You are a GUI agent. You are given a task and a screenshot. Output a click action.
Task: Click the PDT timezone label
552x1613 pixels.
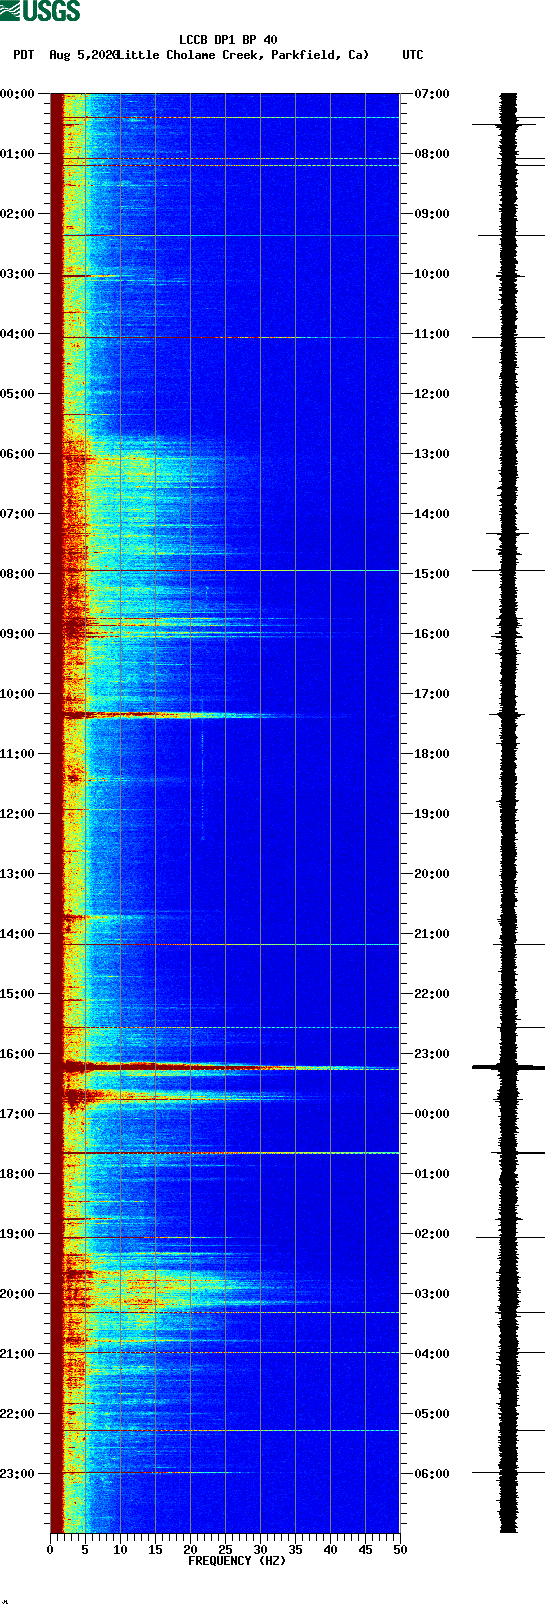(x=24, y=55)
